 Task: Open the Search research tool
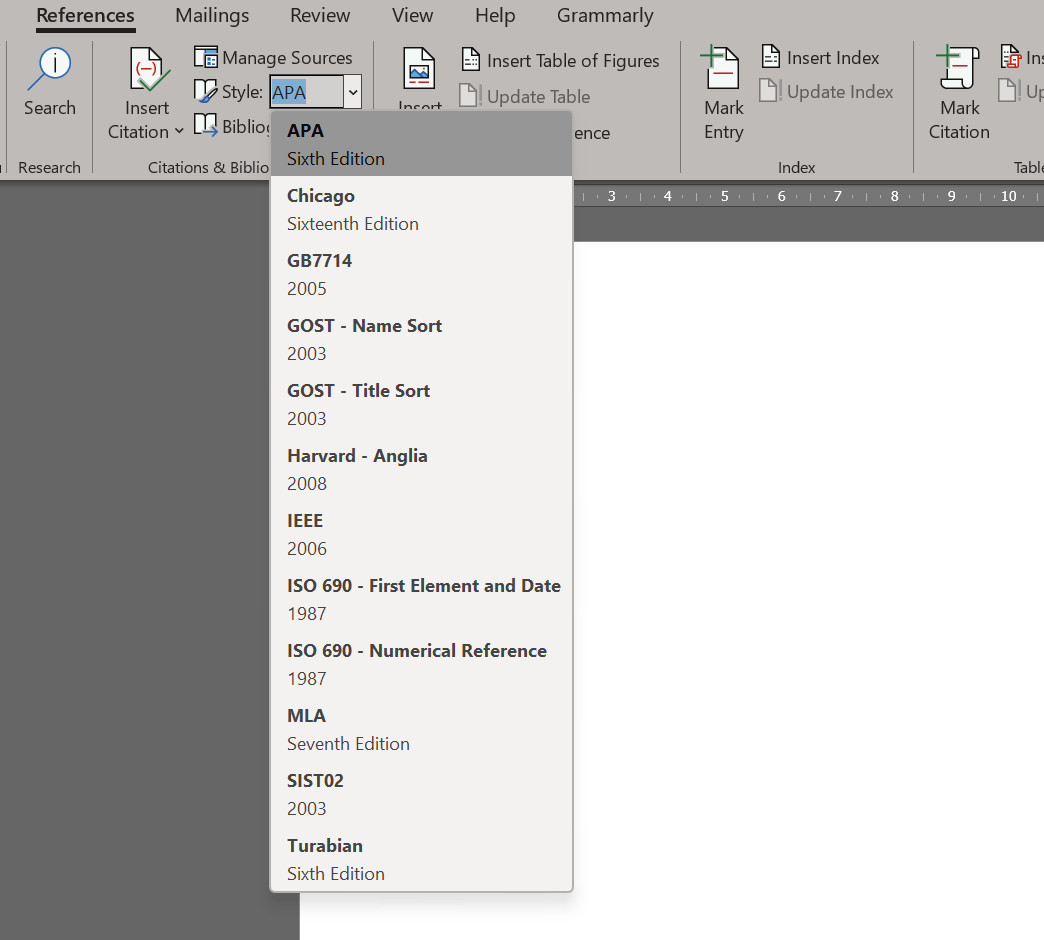click(x=50, y=82)
